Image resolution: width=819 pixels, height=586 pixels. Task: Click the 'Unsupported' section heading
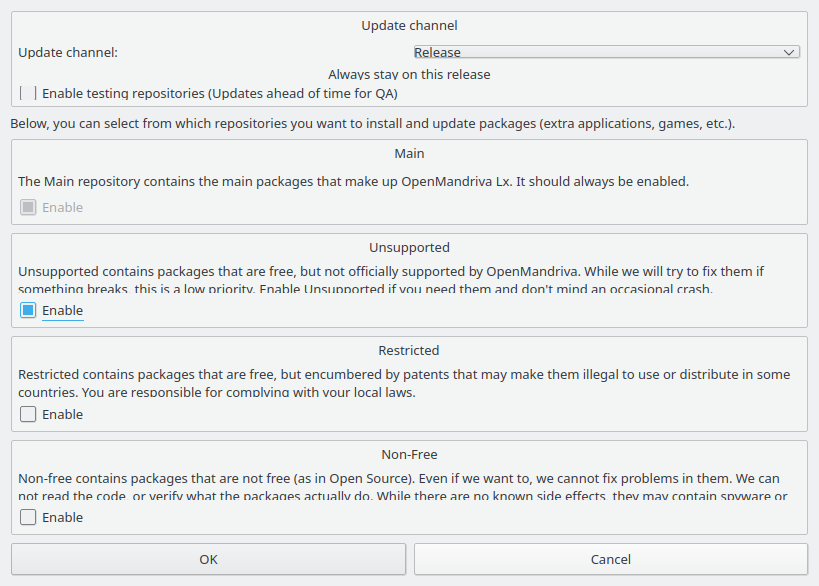coord(409,248)
